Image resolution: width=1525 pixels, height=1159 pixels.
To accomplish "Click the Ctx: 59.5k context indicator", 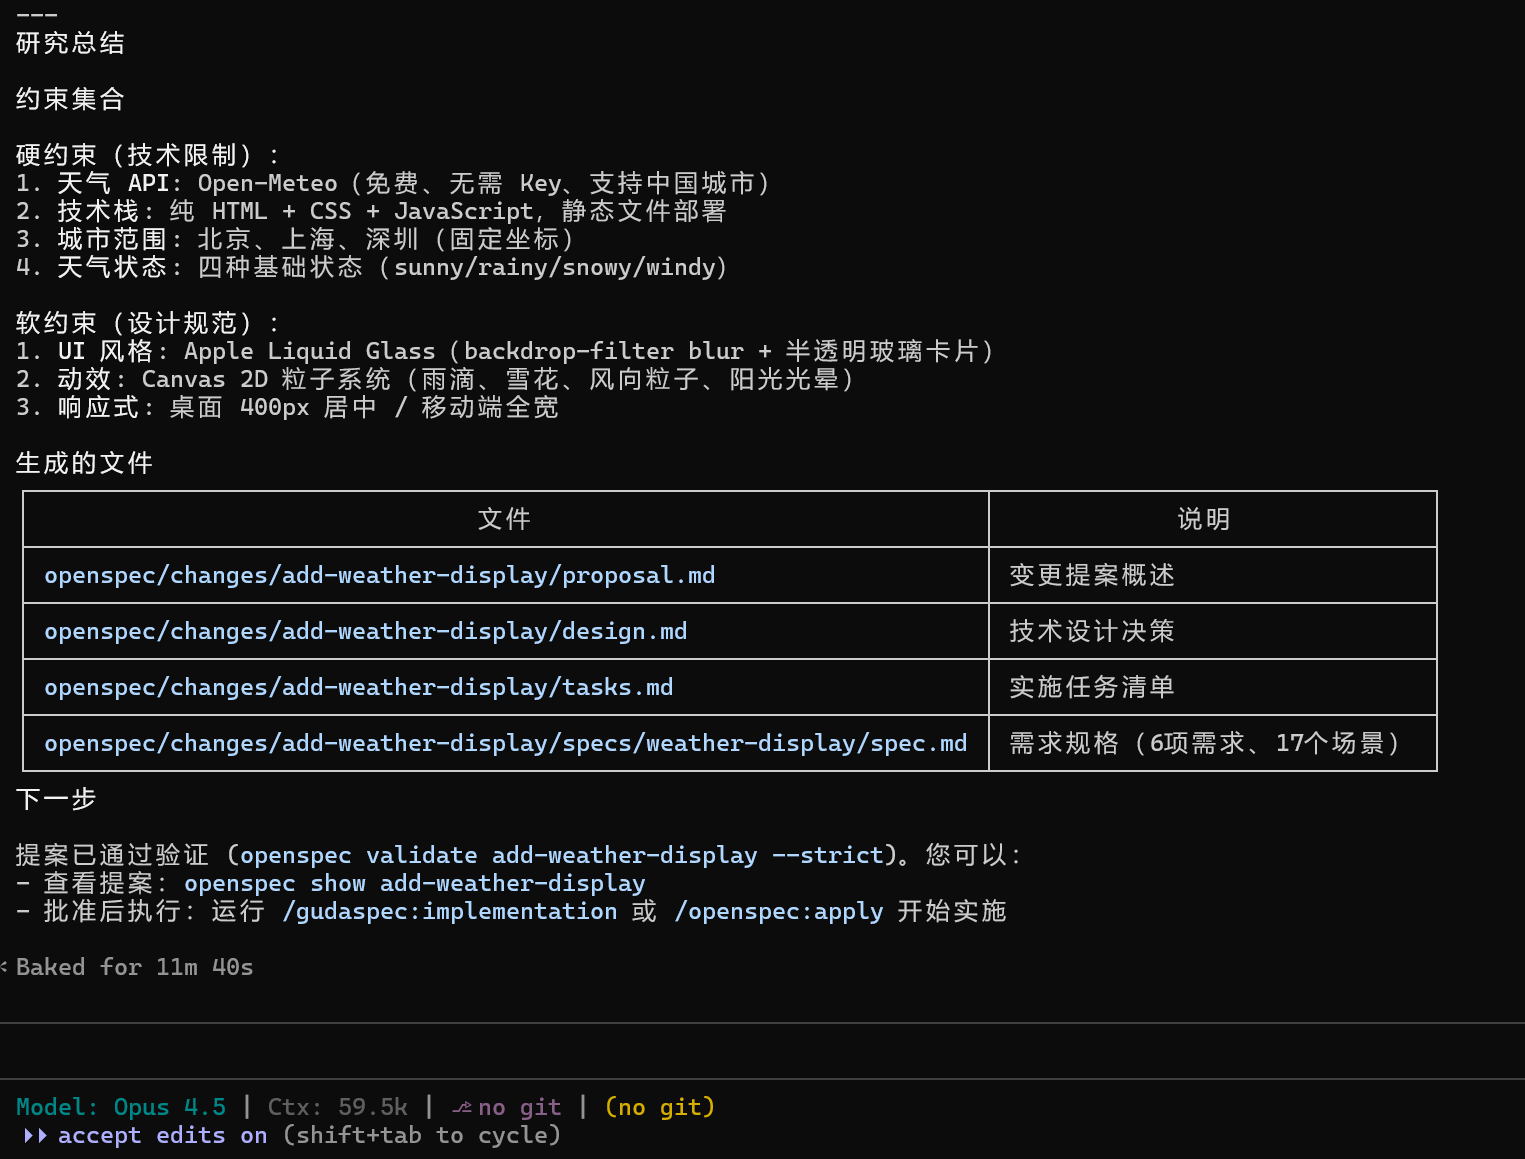I will click(337, 1107).
